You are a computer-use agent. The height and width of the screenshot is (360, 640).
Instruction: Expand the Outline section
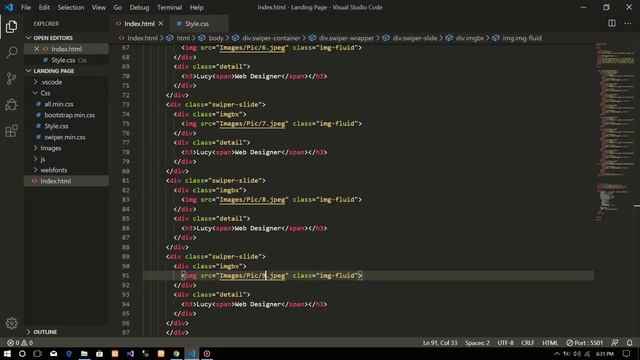point(45,332)
